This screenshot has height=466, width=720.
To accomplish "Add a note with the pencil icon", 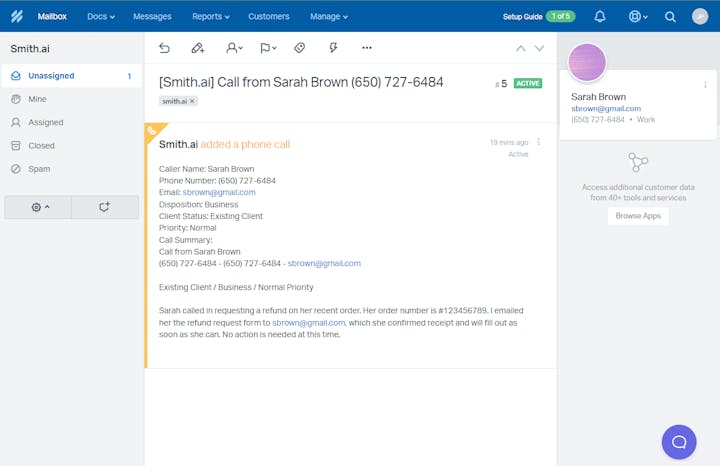I will (x=198, y=47).
